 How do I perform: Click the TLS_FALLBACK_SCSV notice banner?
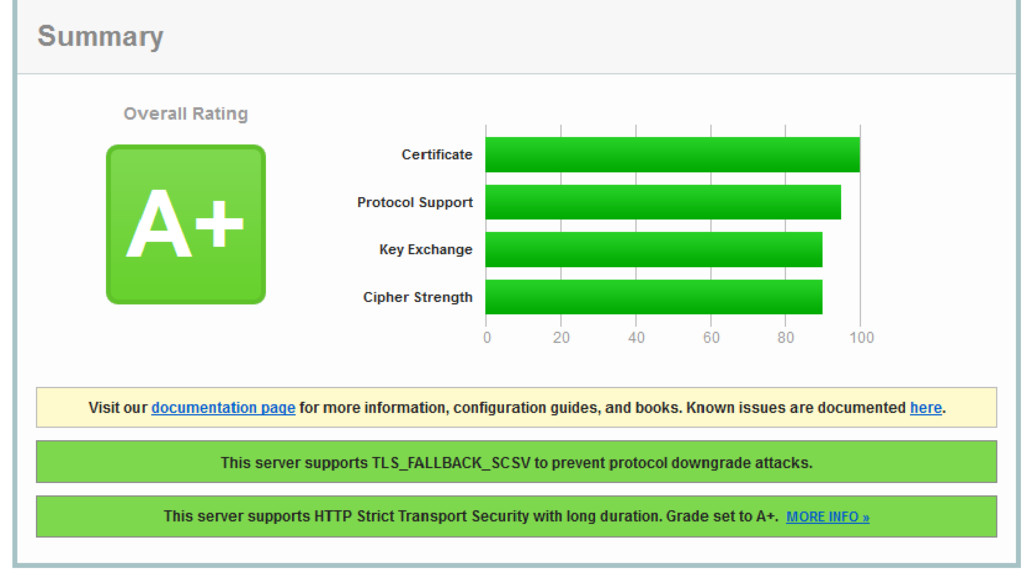[x=516, y=463]
